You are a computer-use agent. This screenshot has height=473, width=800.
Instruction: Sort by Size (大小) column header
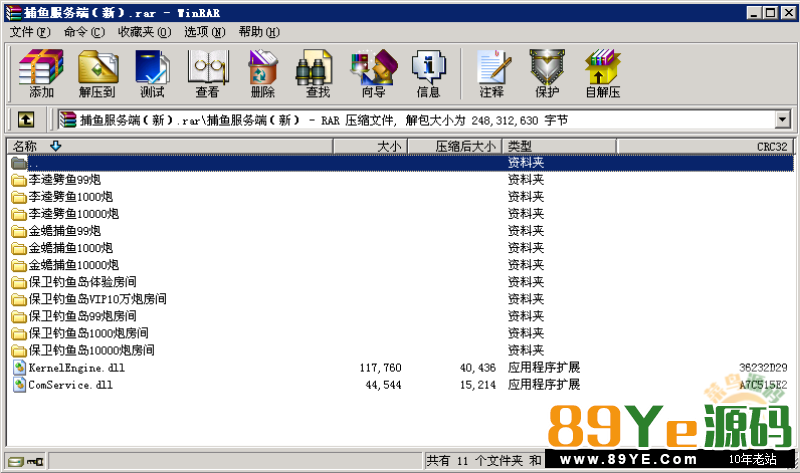pyautogui.click(x=370, y=146)
